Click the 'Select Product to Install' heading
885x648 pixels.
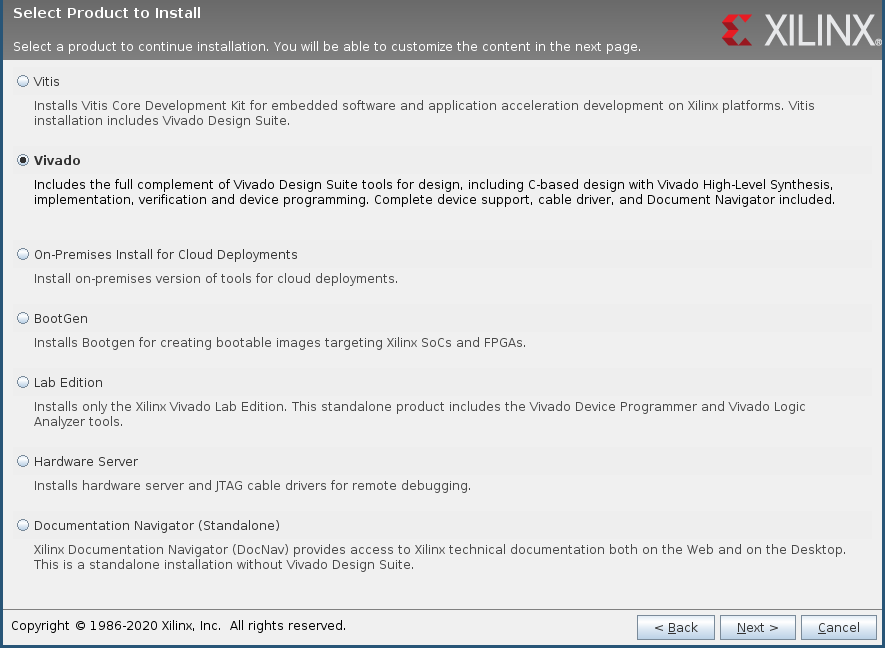point(107,13)
